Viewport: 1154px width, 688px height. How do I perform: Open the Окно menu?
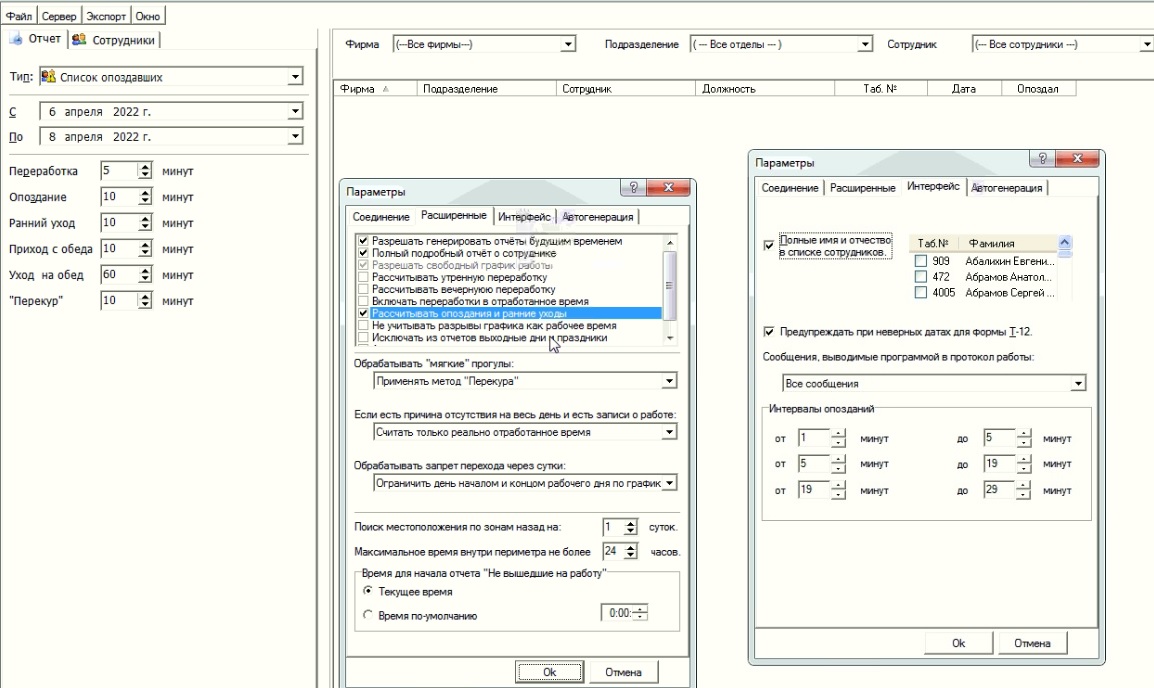[147, 15]
